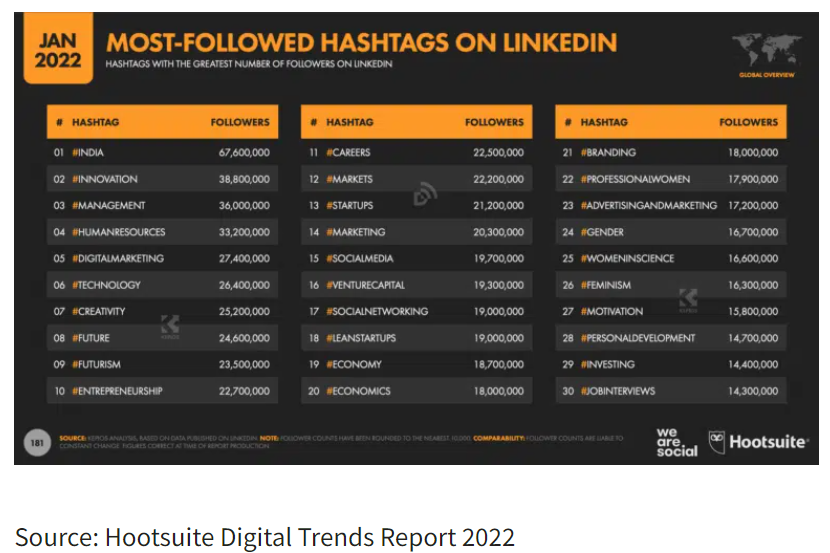Click the #BRANDING hashtag entry
Viewport: 830px width, 553px height.
click(x=608, y=153)
